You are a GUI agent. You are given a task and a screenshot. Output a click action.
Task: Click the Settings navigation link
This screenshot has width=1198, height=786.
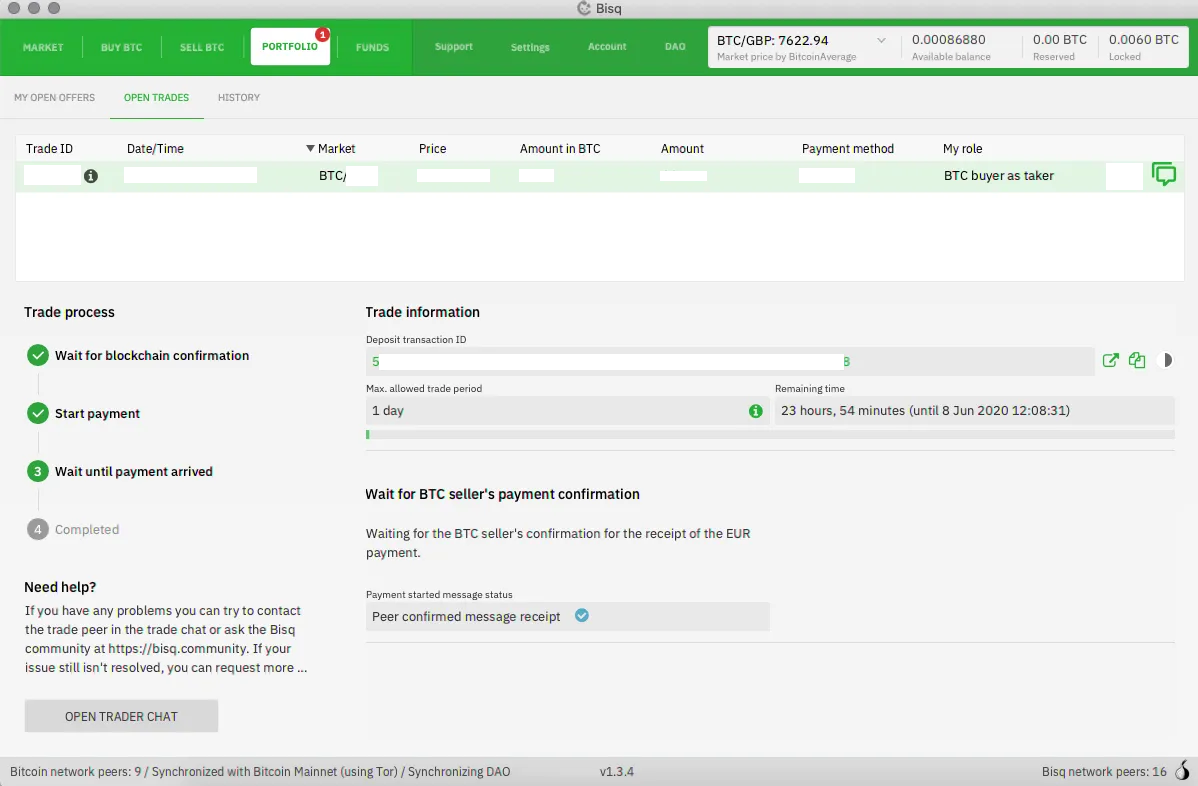click(x=530, y=47)
